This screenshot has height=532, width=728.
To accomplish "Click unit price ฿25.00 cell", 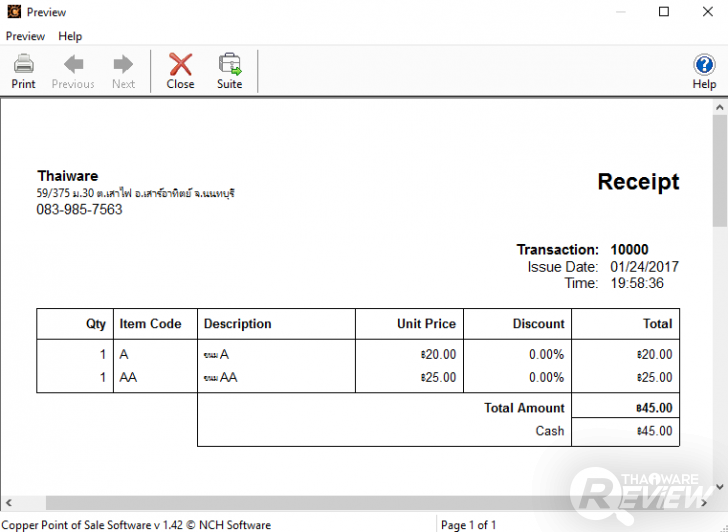I will click(x=438, y=377).
